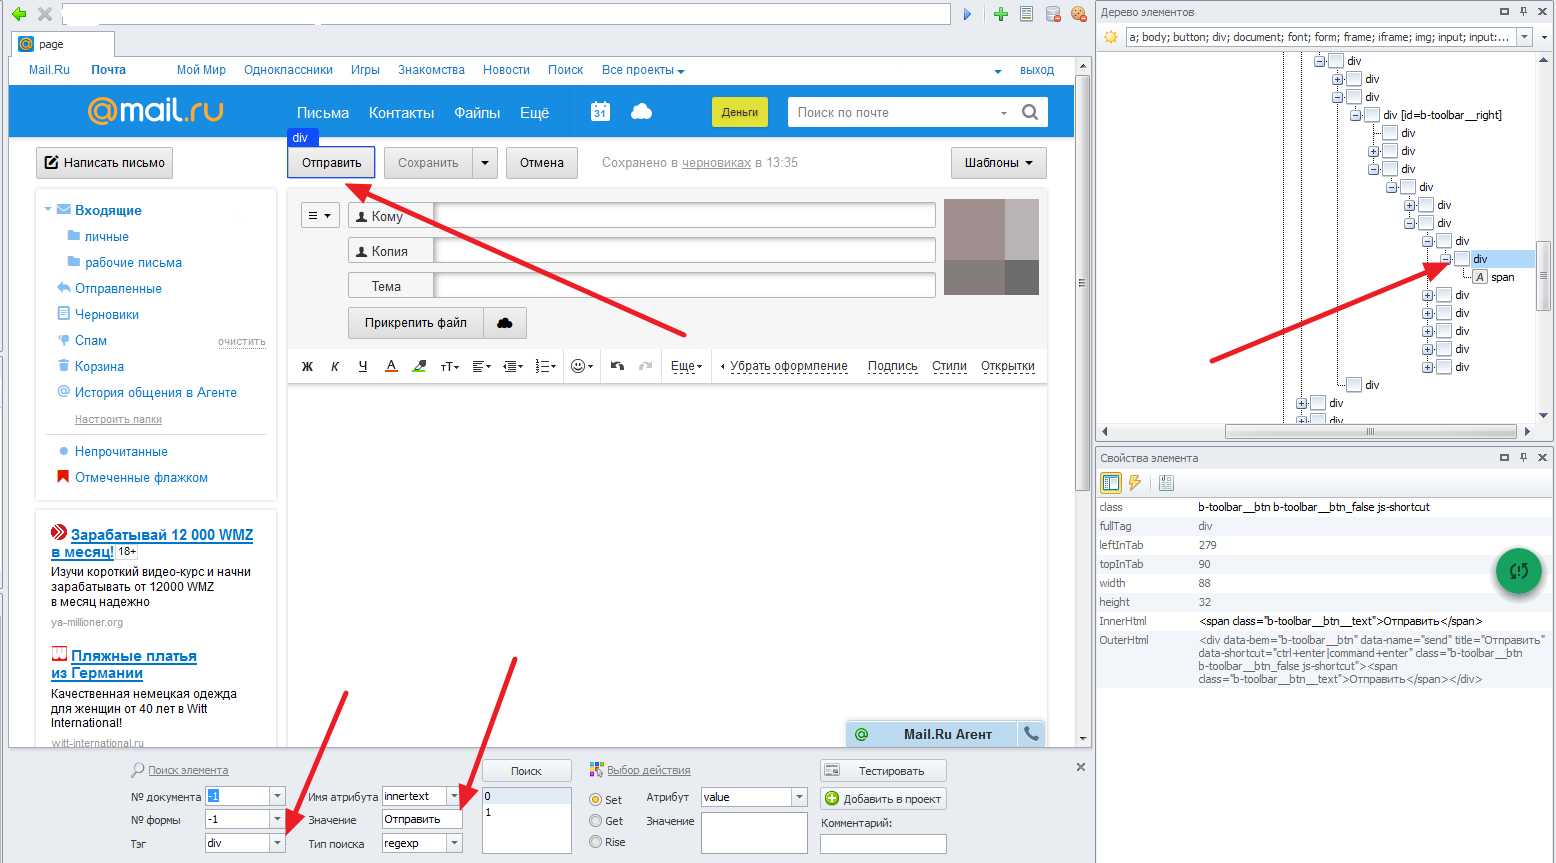
Task: Click the green plus add tab icon
Action: click(1000, 14)
